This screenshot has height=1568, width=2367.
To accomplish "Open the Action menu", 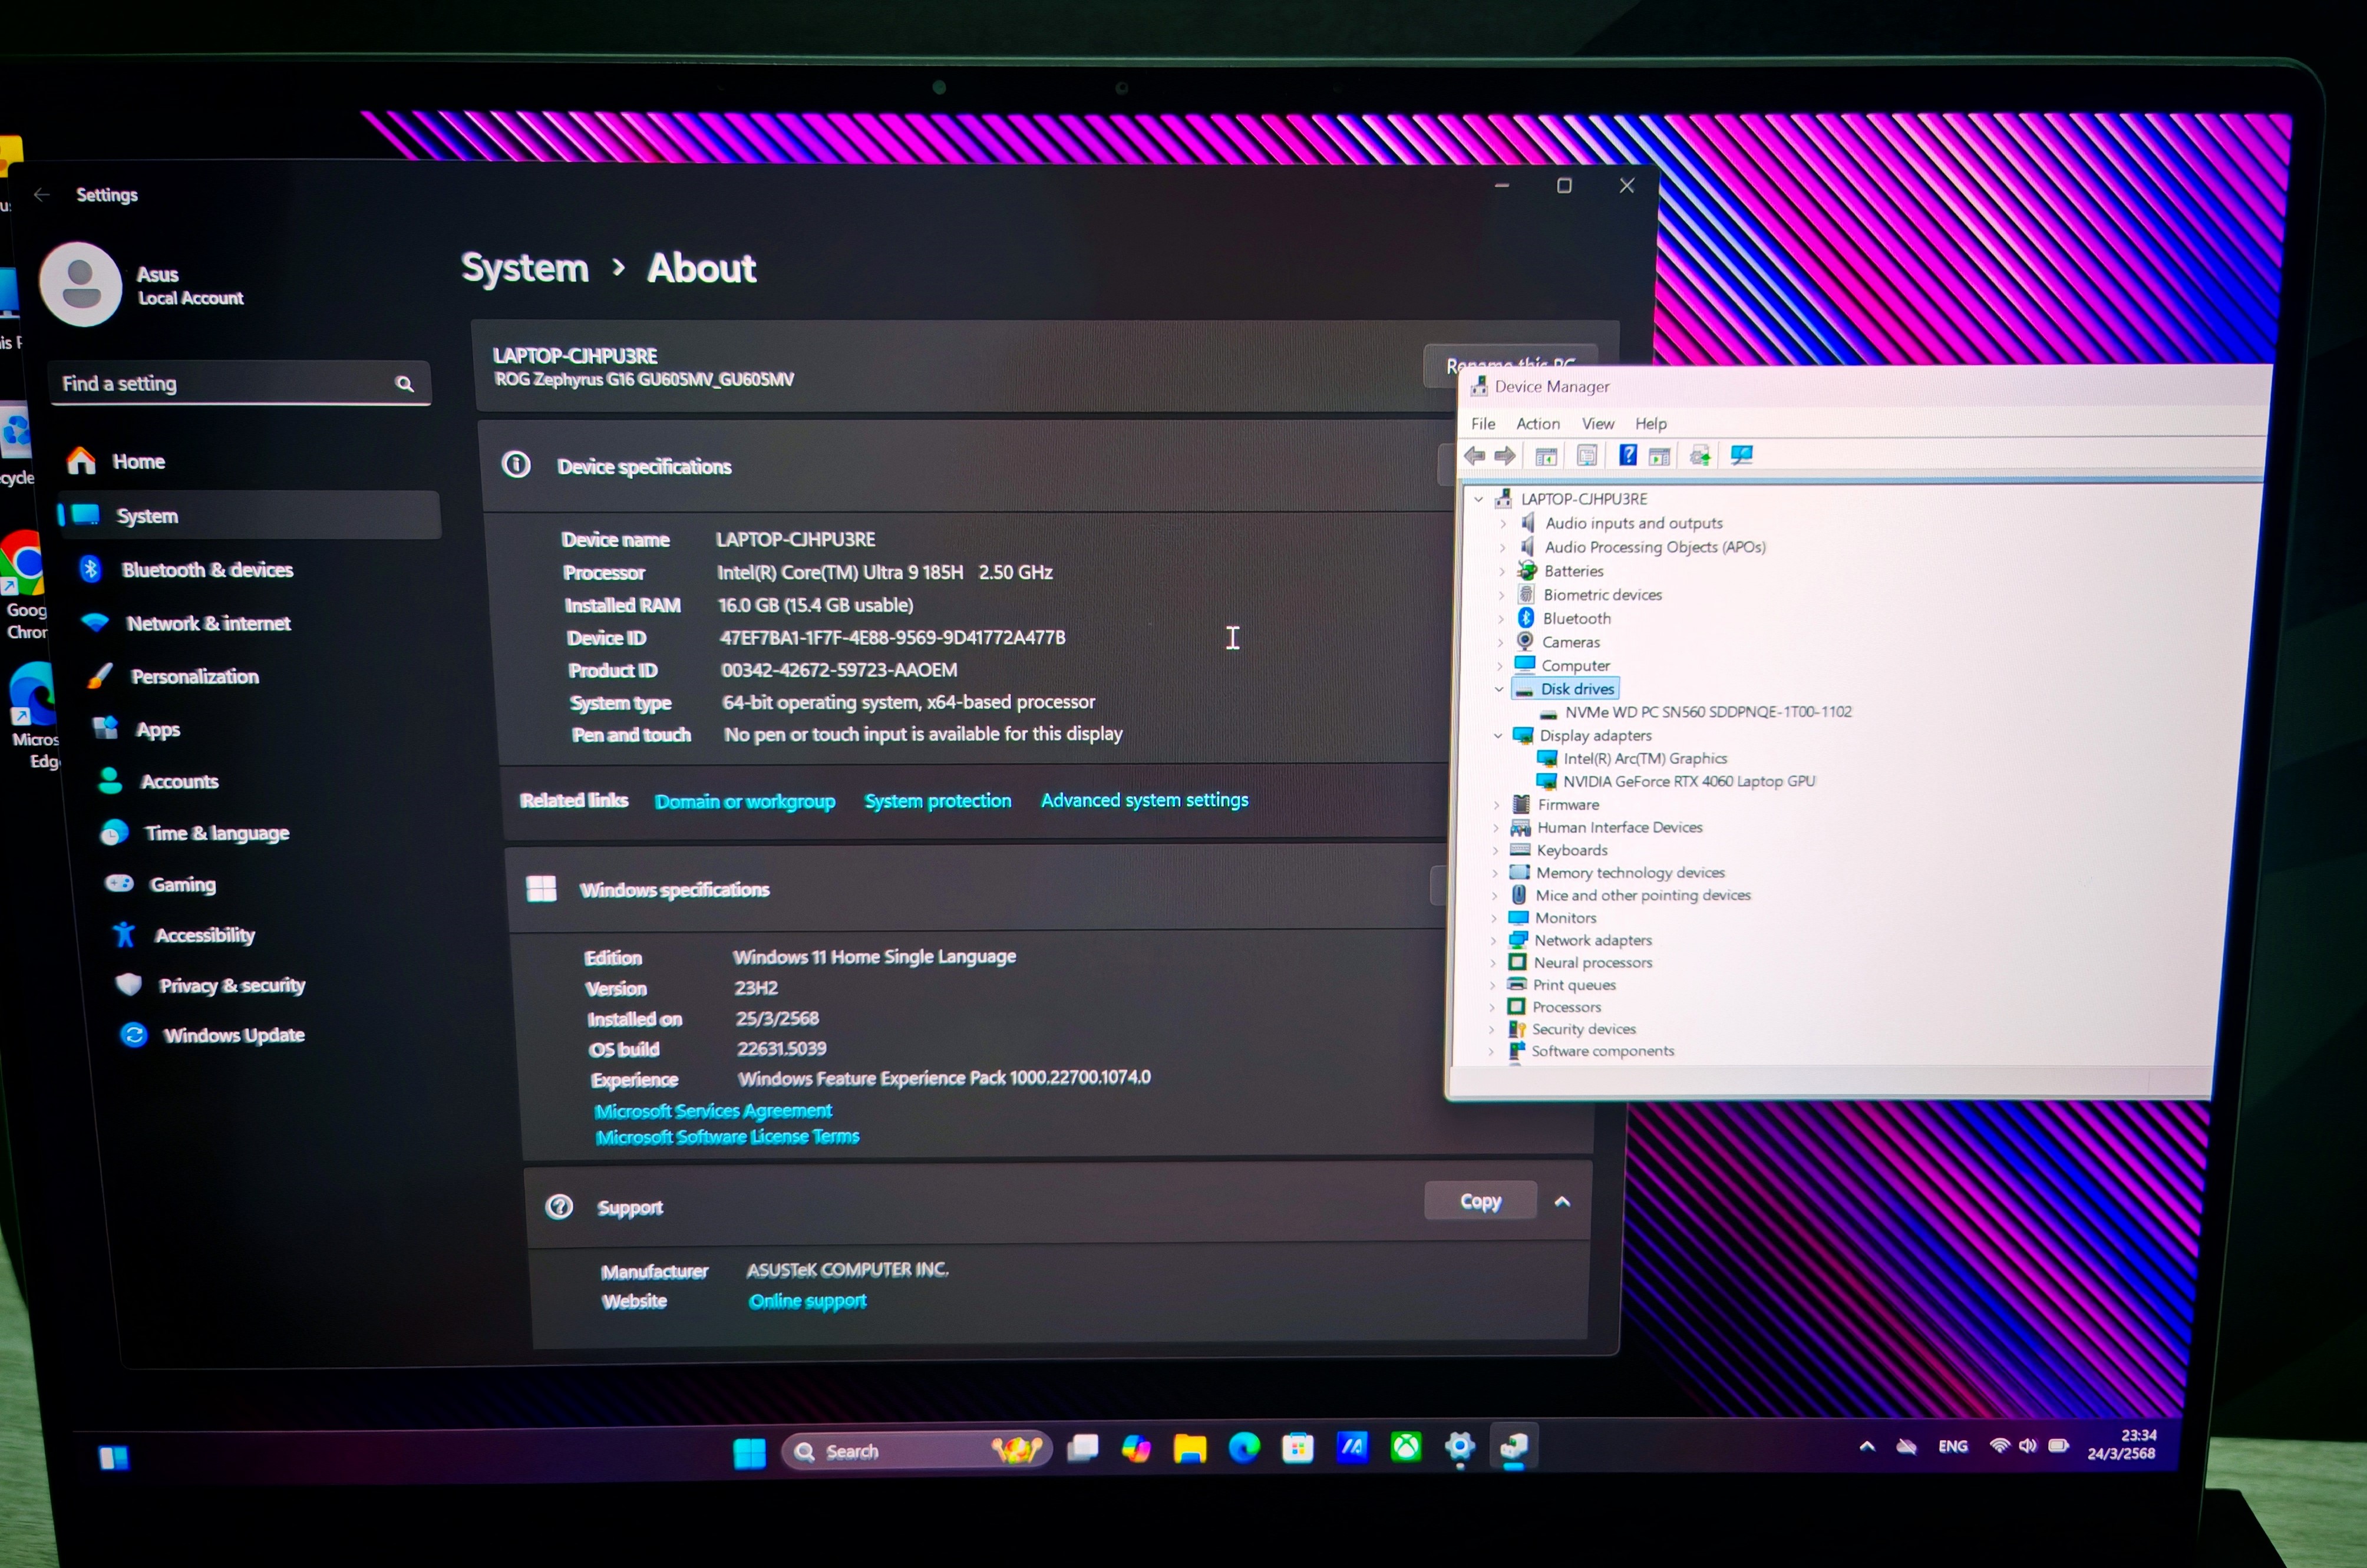I will pos(1537,424).
